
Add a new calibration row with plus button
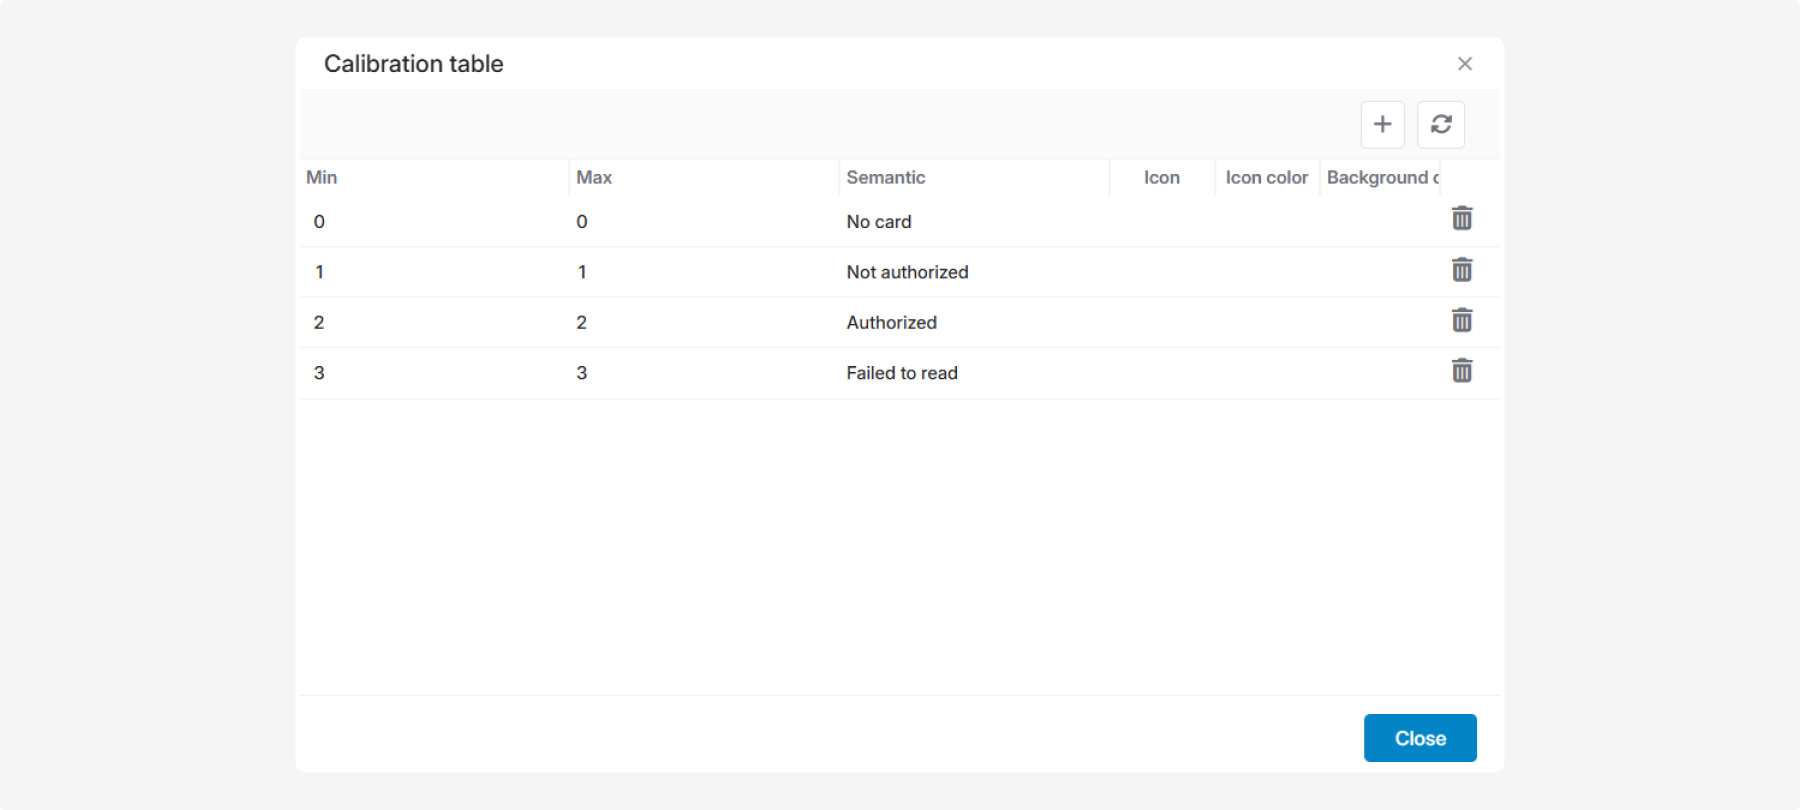1382,124
